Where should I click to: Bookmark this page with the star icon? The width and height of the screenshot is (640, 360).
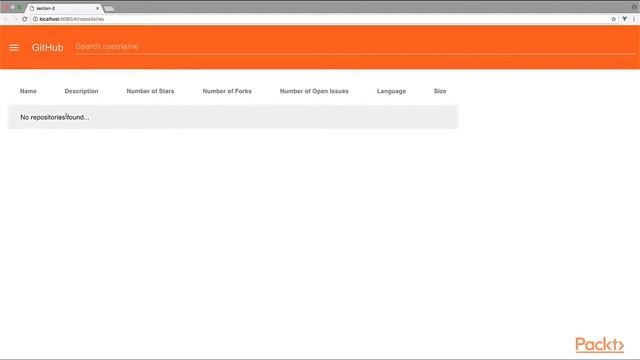[613, 19]
